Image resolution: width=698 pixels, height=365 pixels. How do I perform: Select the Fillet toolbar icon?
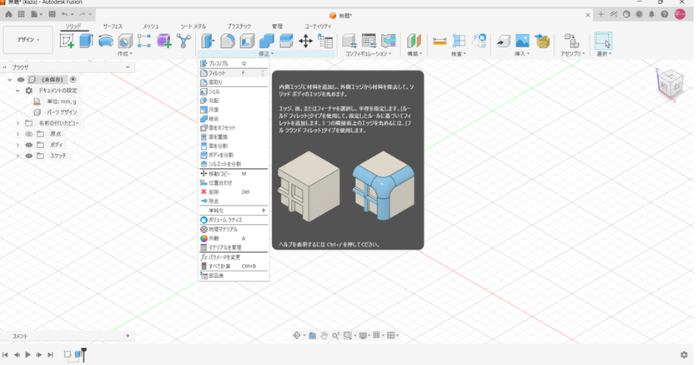[227, 41]
